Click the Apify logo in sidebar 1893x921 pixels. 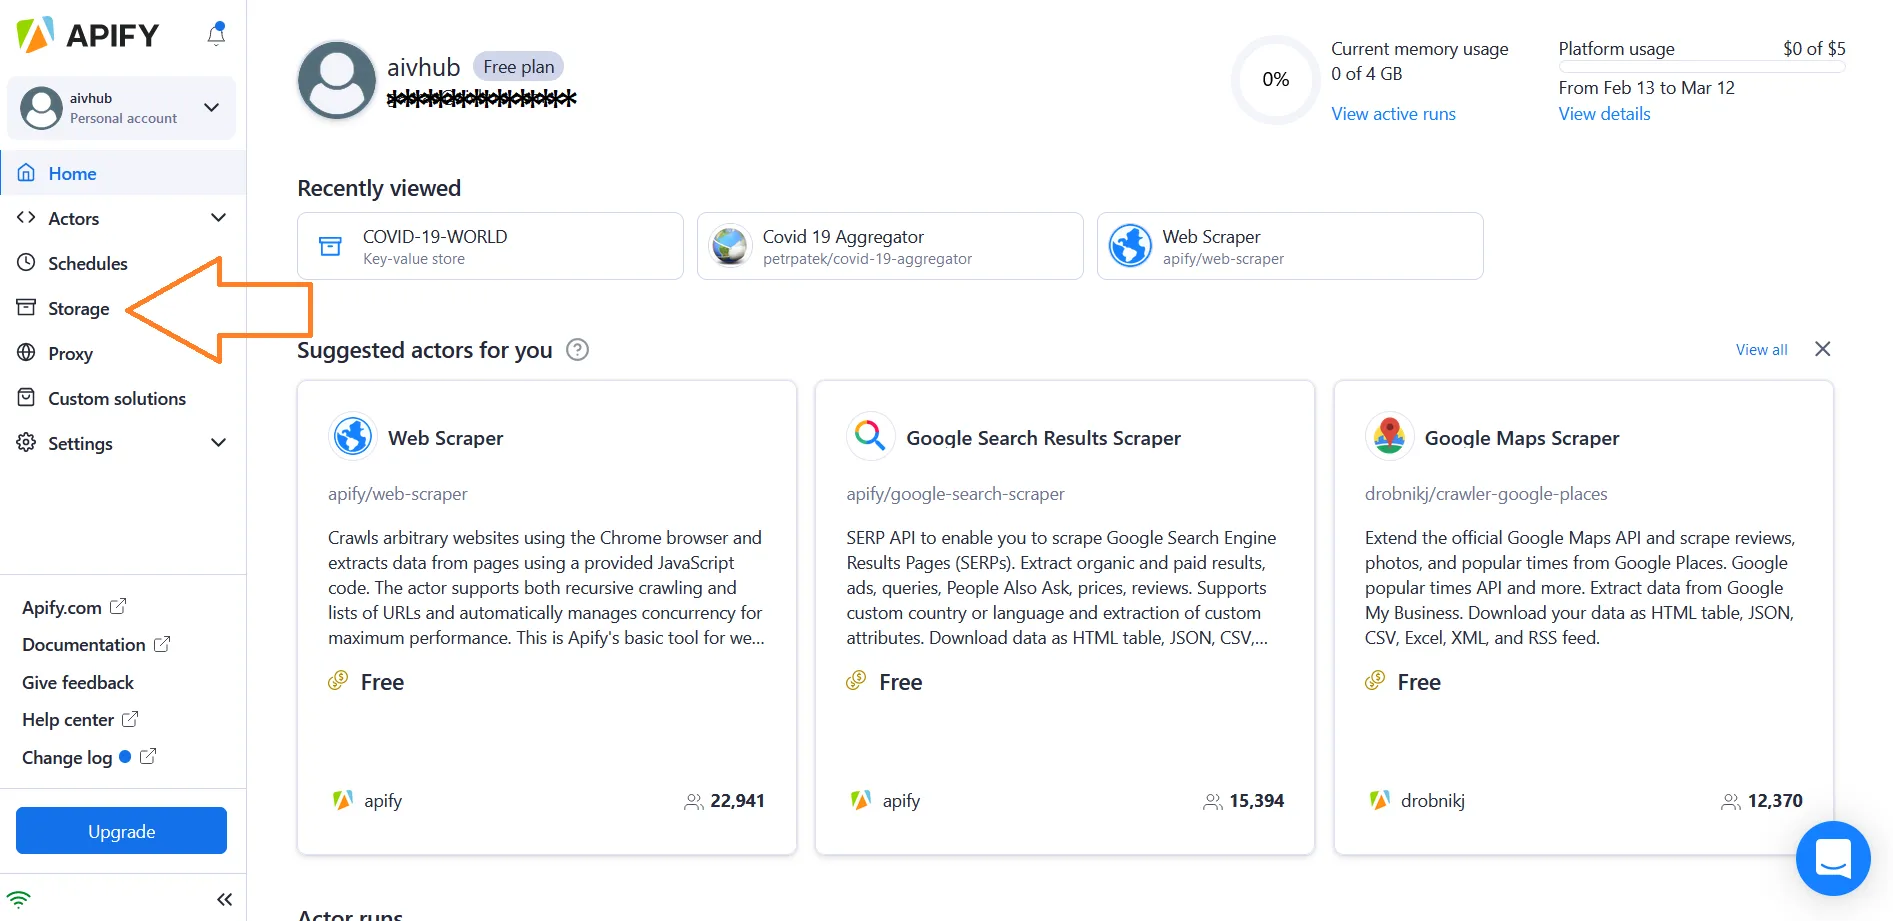88,35
